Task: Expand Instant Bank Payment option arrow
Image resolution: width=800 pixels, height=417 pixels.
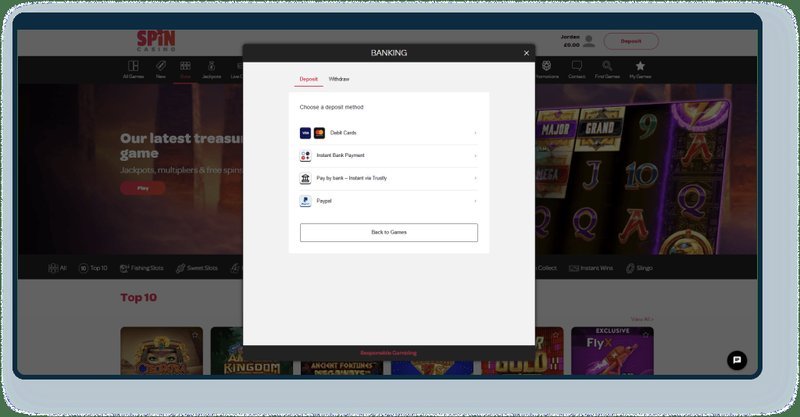Action: point(475,156)
